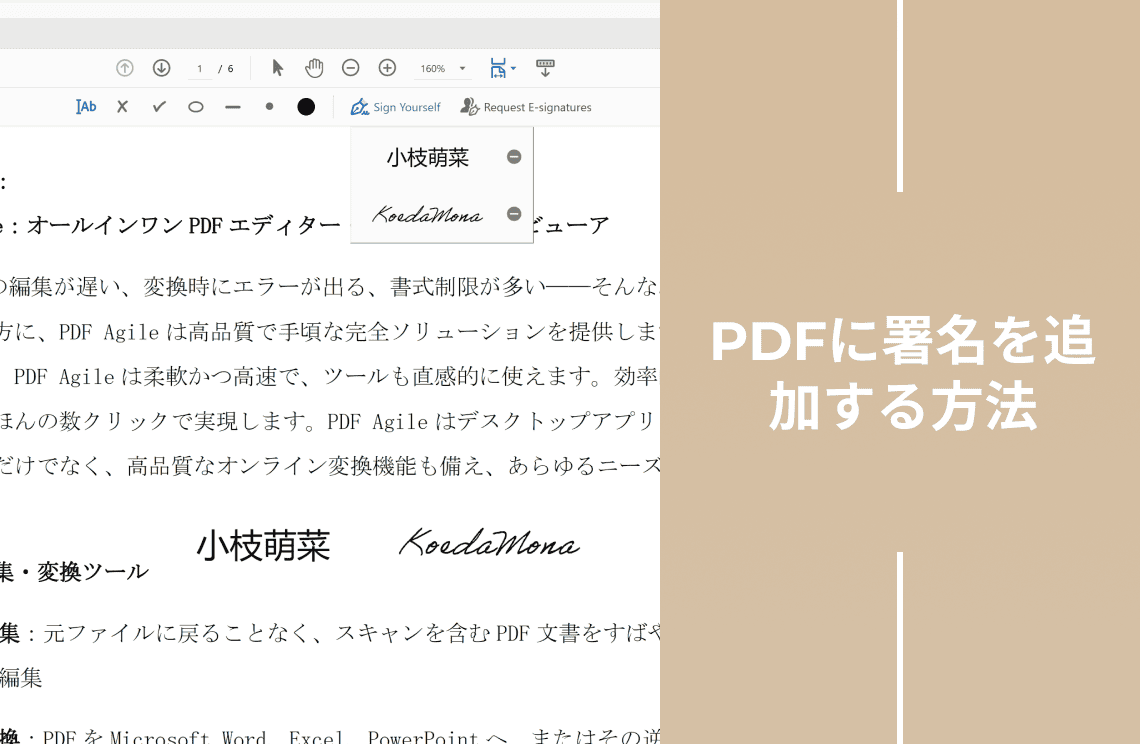Screen dimensions: 1140x744
Task: Select the X cross-out annotation tool
Action: pos(123,106)
